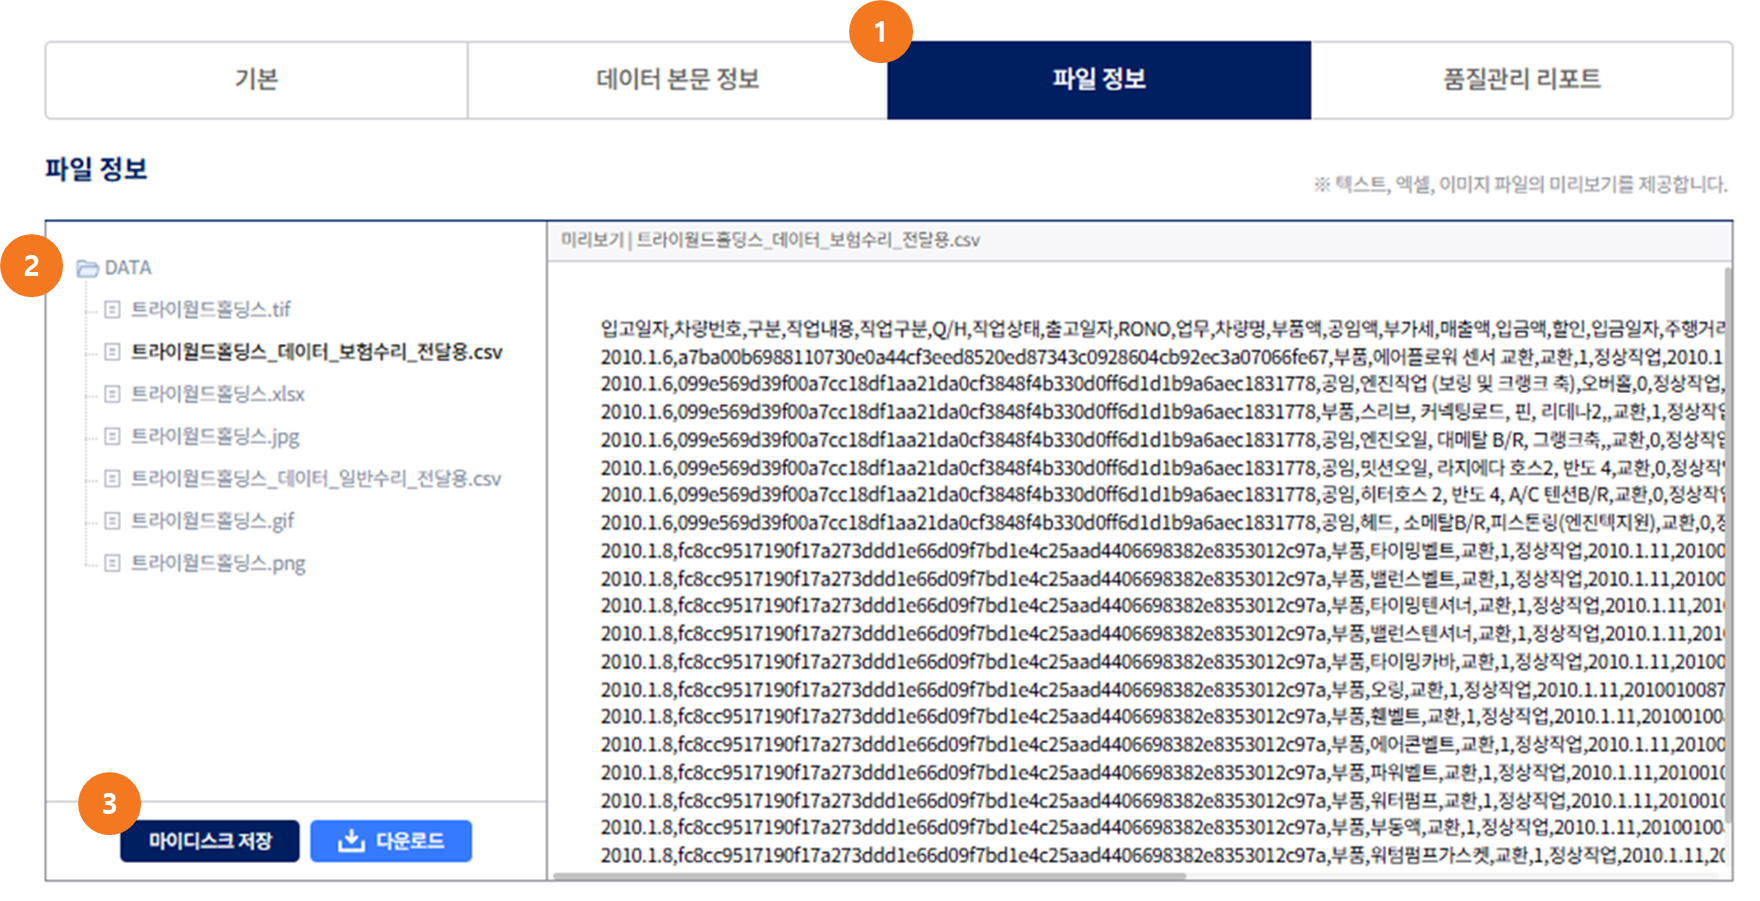Preview 트라이월드홀딩스.png file name
This screenshot has width=1760, height=901.
tap(218, 563)
